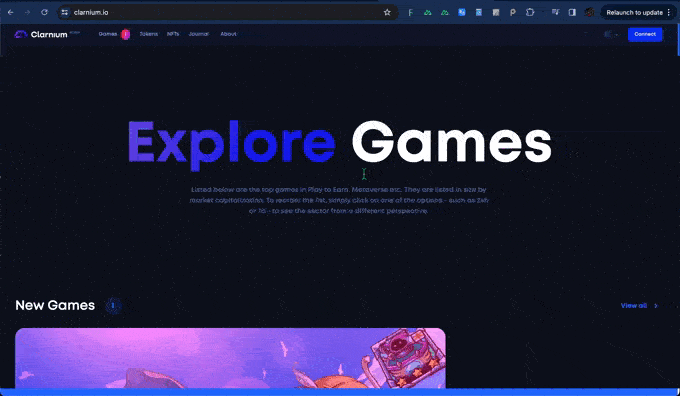Screen dimensions: 680x396
Task: Expand the dropdown left of Connect
Action: [x=611, y=34]
